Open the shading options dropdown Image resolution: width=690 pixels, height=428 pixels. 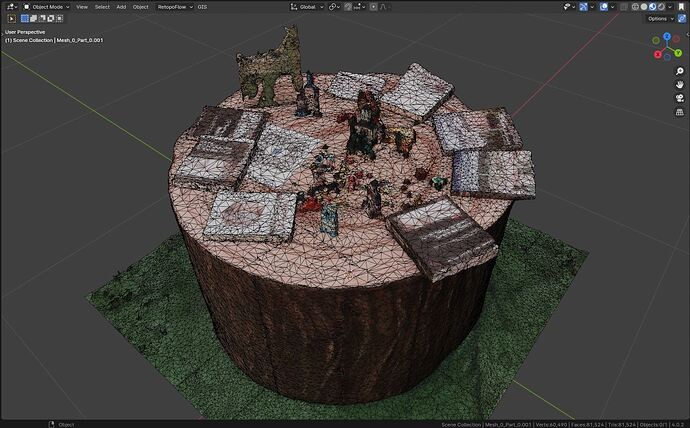click(x=670, y=7)
